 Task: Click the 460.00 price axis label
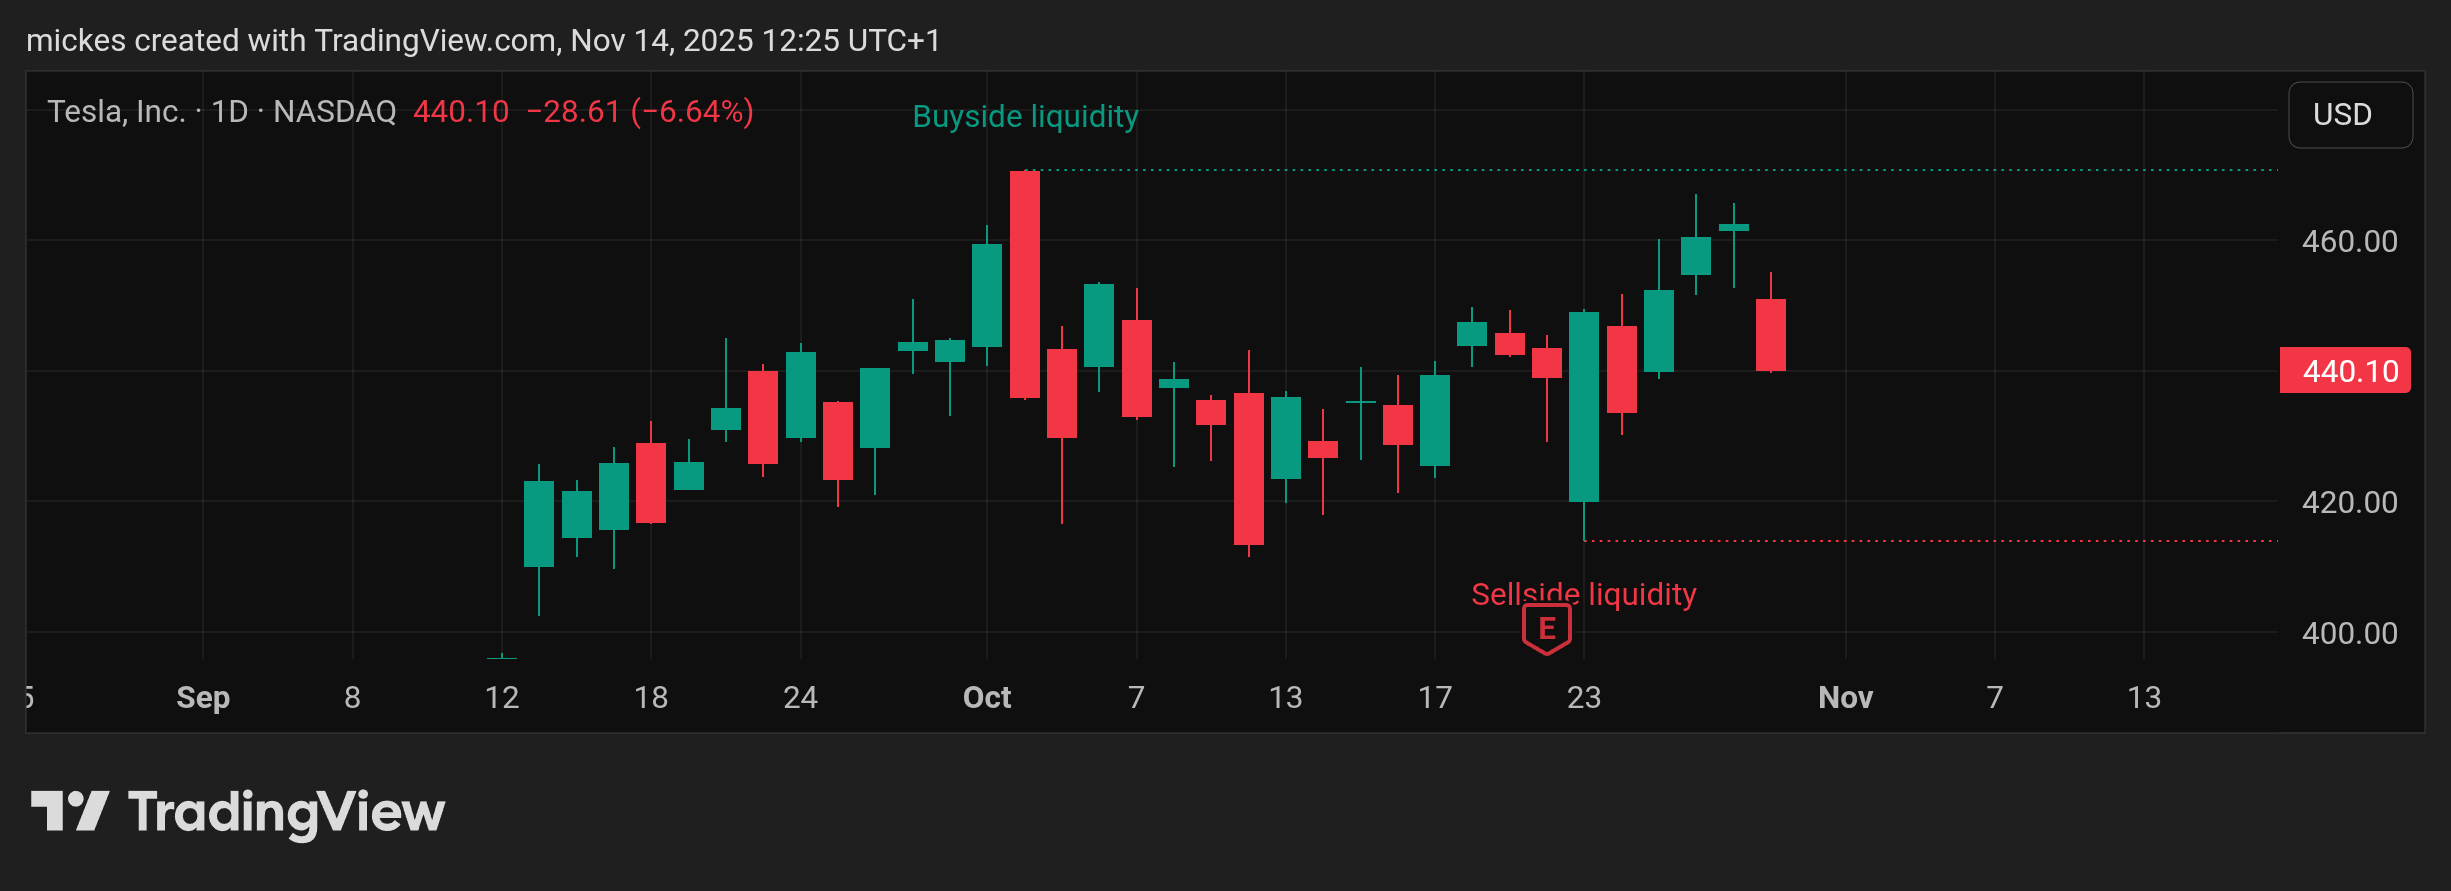pyautogui.click(x=2349, y=241)
